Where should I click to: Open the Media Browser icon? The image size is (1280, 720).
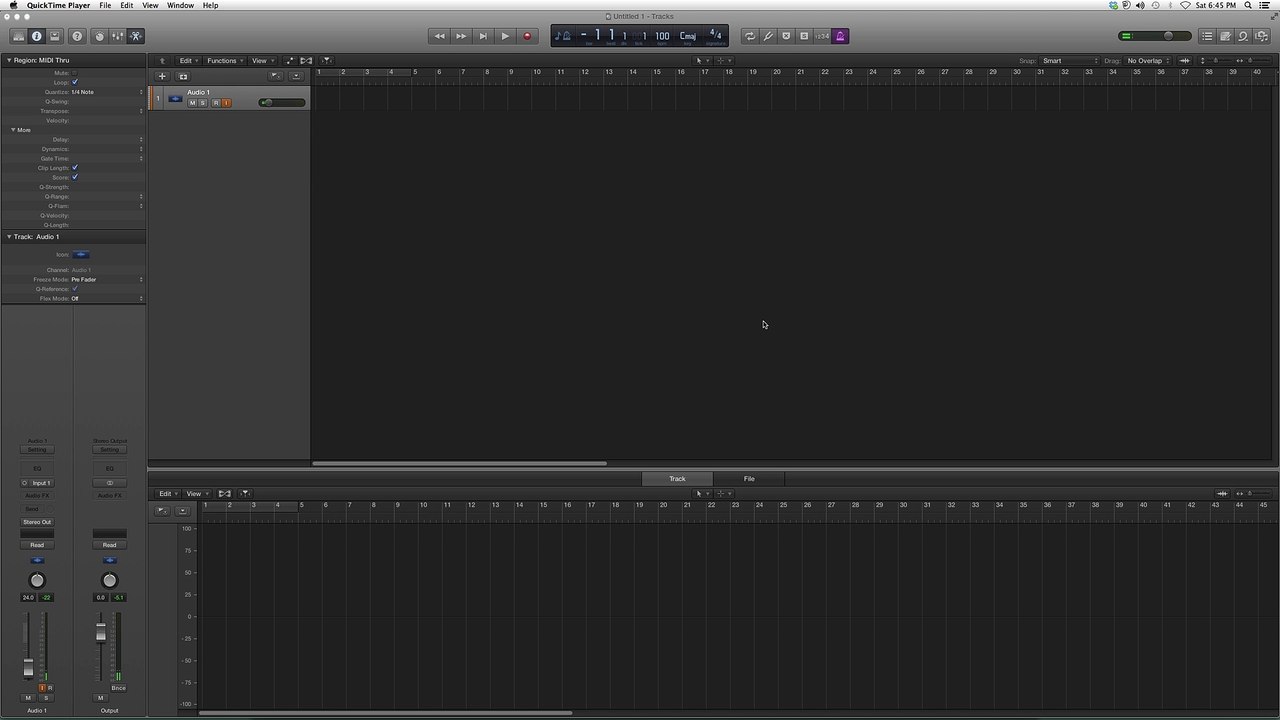click(x=1261, y=36)
